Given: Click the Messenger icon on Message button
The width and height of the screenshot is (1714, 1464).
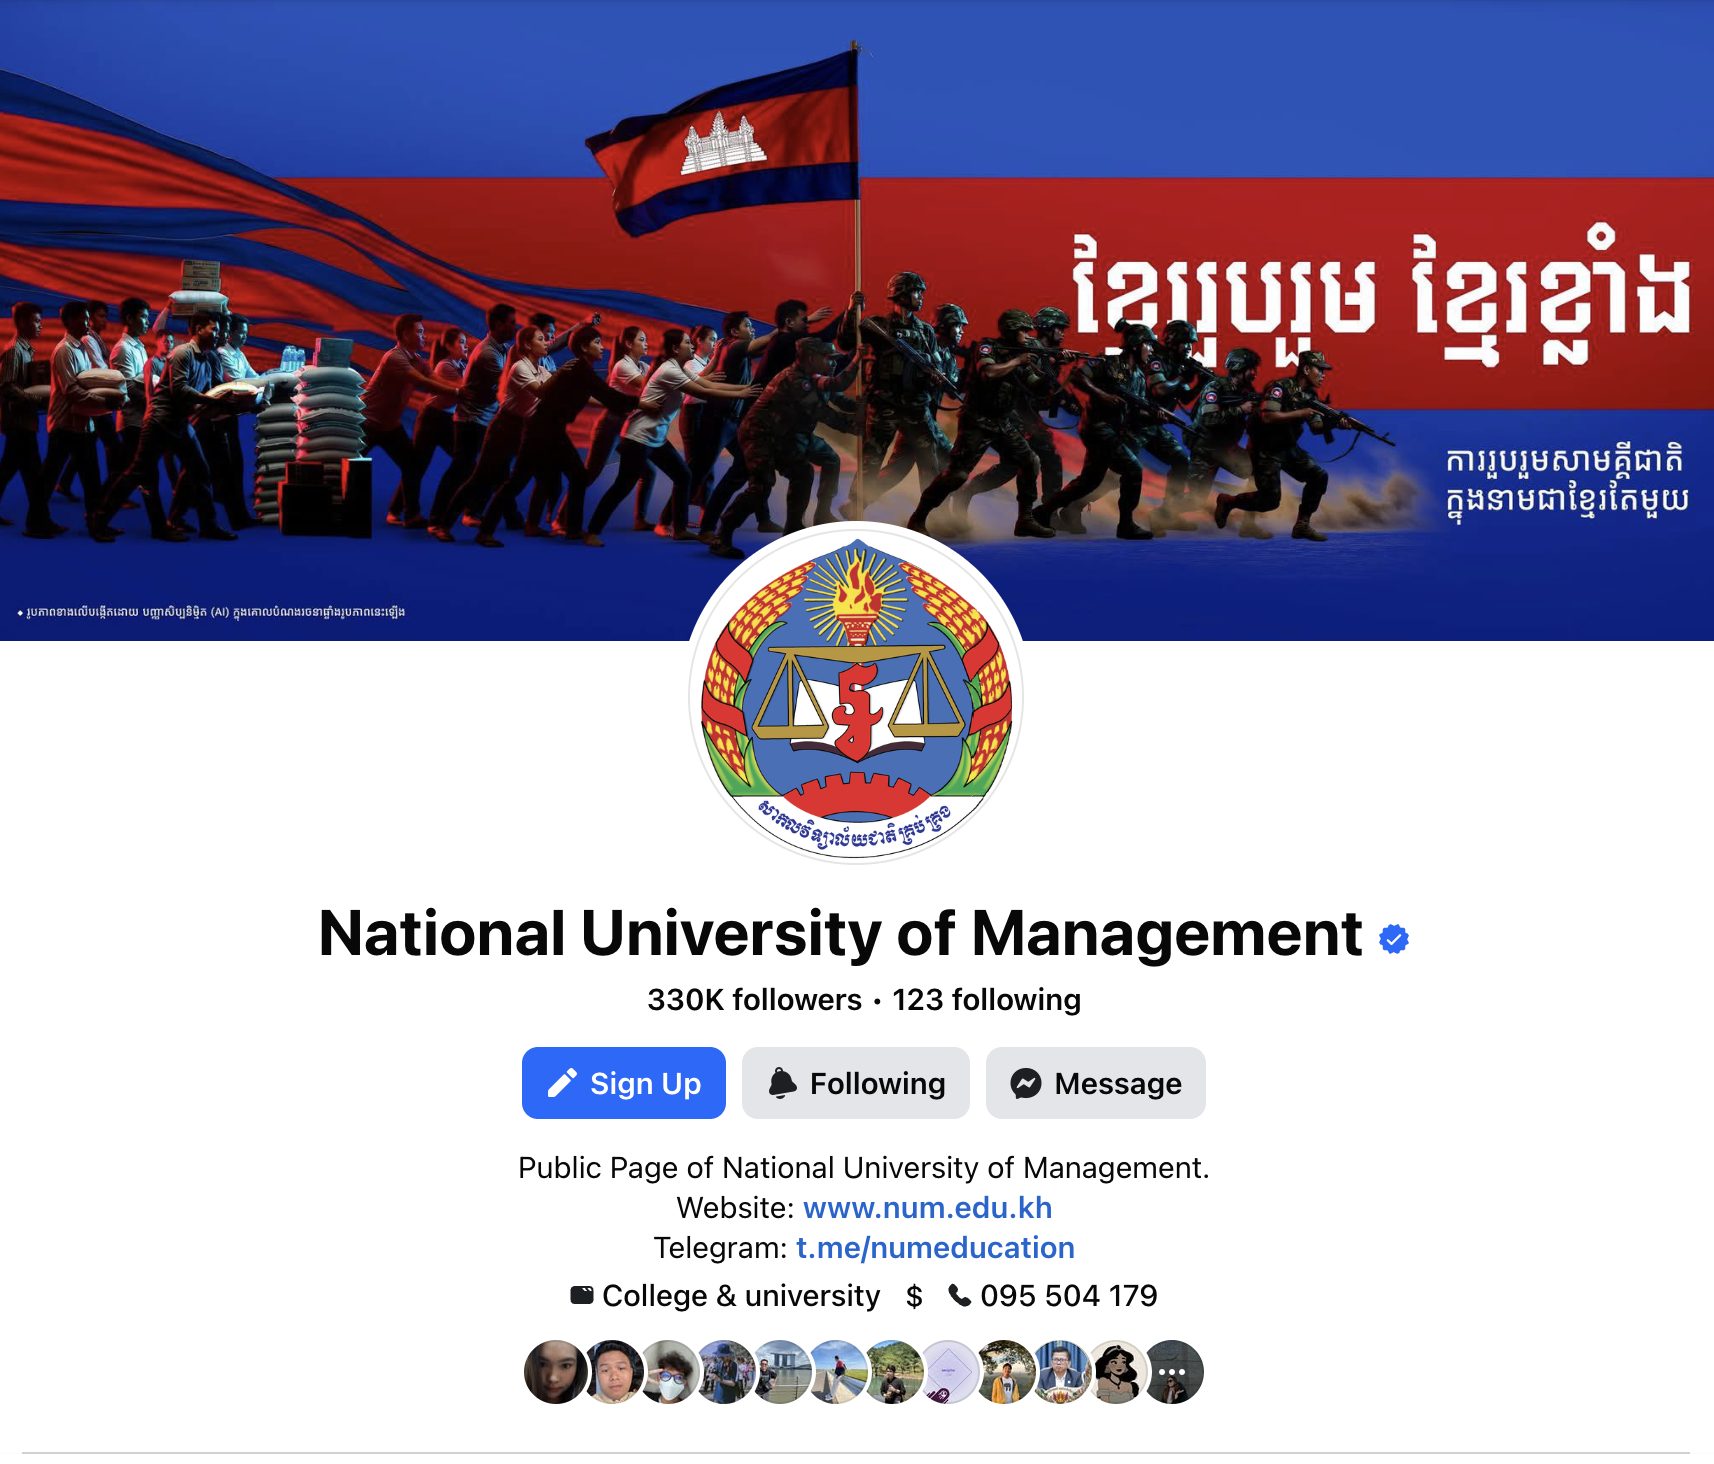Looking at the screenshot, I should pyautogui.click(x=1026, y=1083).
